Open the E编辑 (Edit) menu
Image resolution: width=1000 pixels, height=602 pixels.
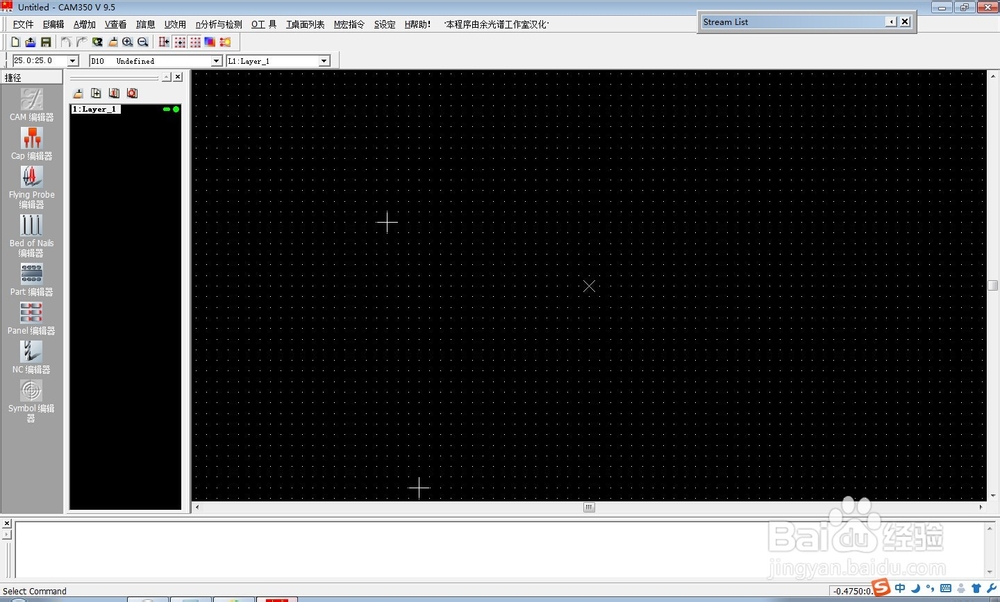coord(54,24)
